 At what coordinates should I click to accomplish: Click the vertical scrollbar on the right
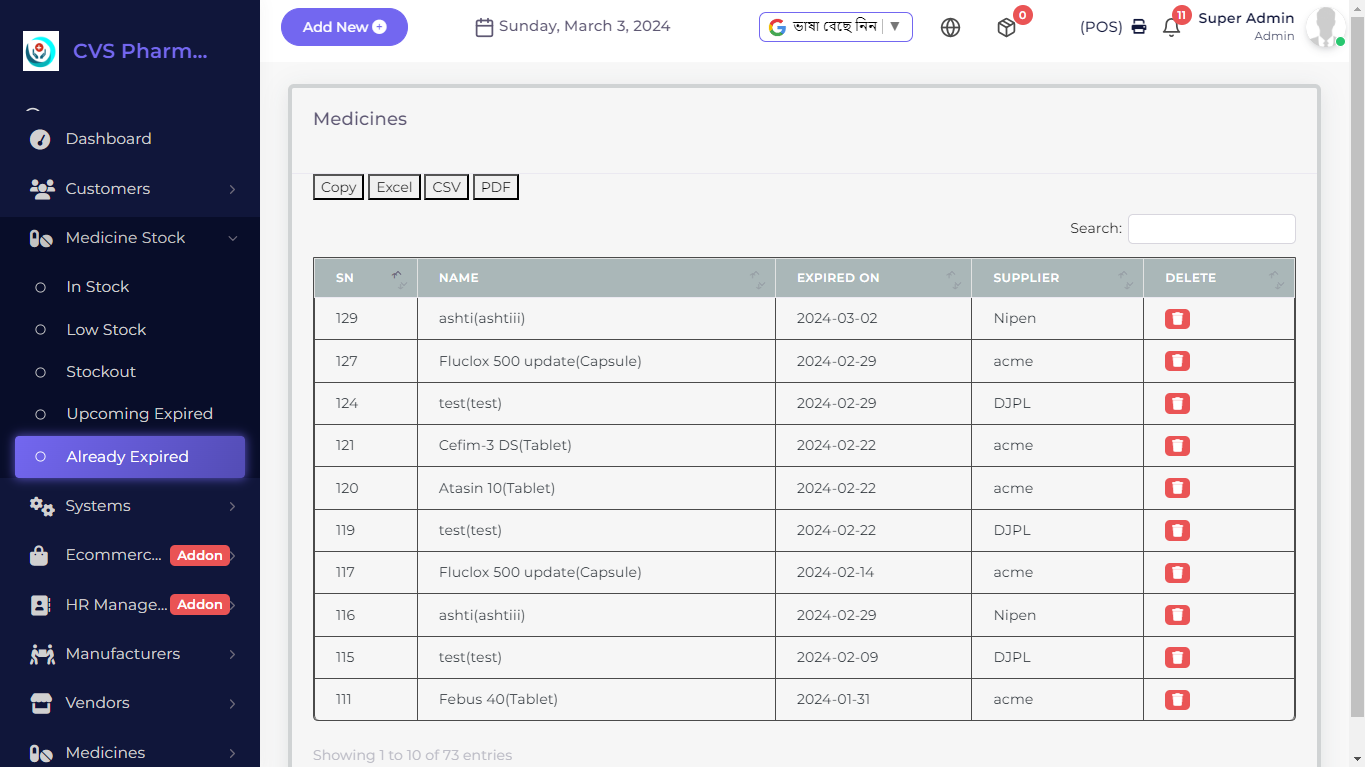click(1357, 400)
